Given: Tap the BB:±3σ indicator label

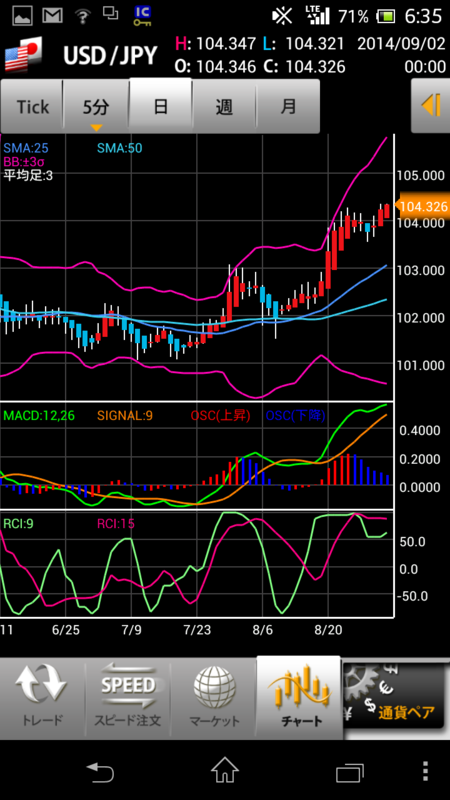Looking at the screenshot, I should tap(23, 162).
